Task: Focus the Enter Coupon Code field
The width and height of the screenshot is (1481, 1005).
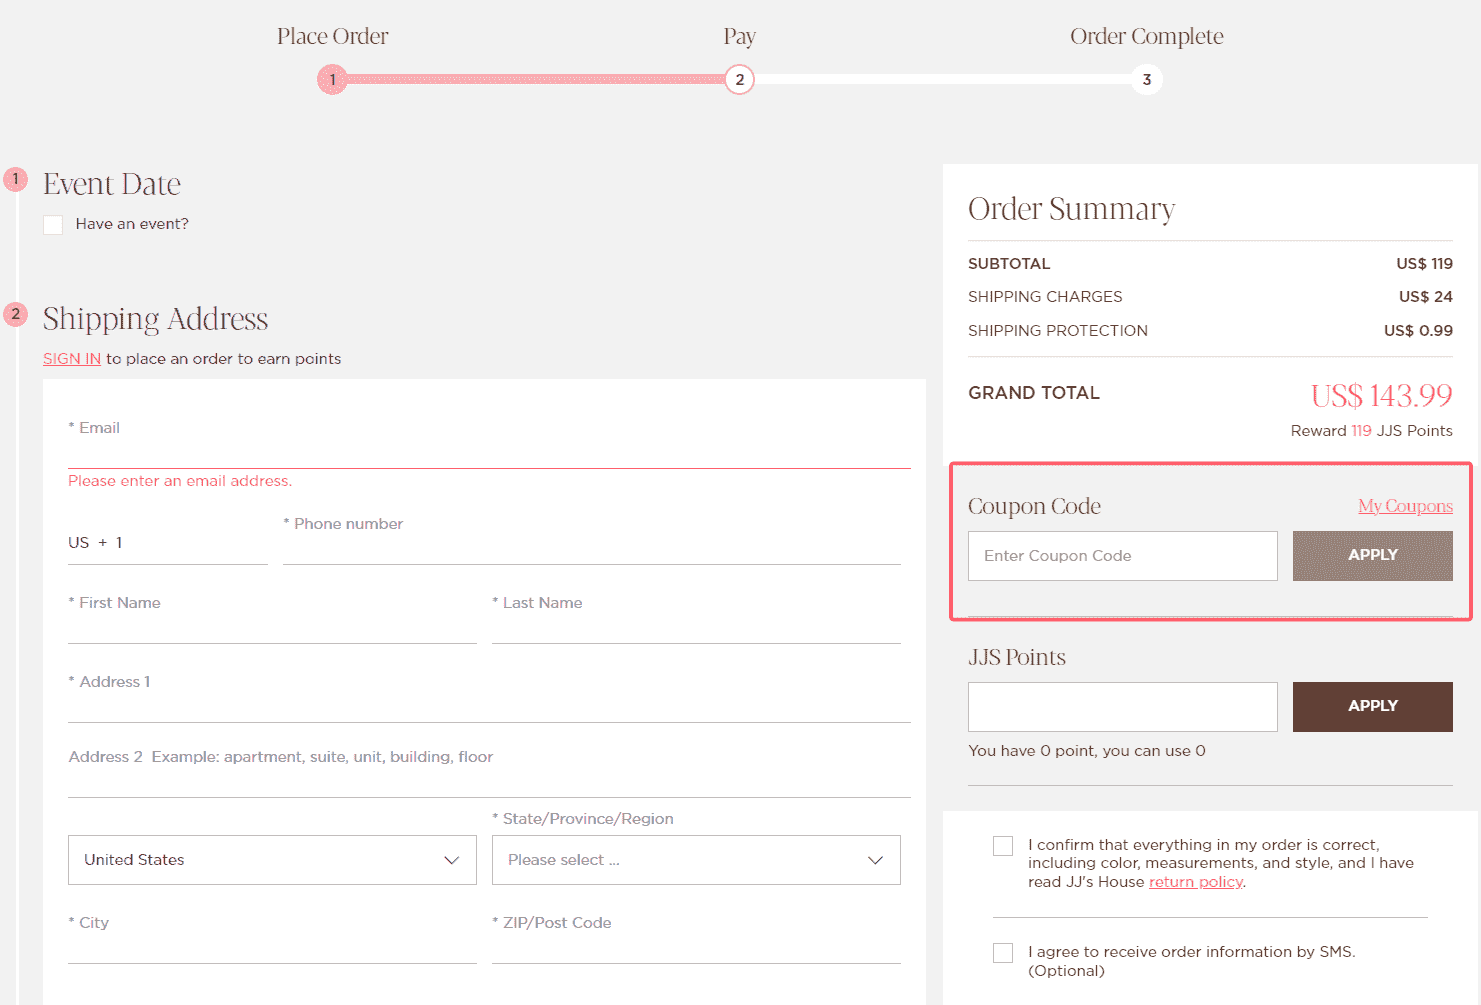Action: 1122,556
